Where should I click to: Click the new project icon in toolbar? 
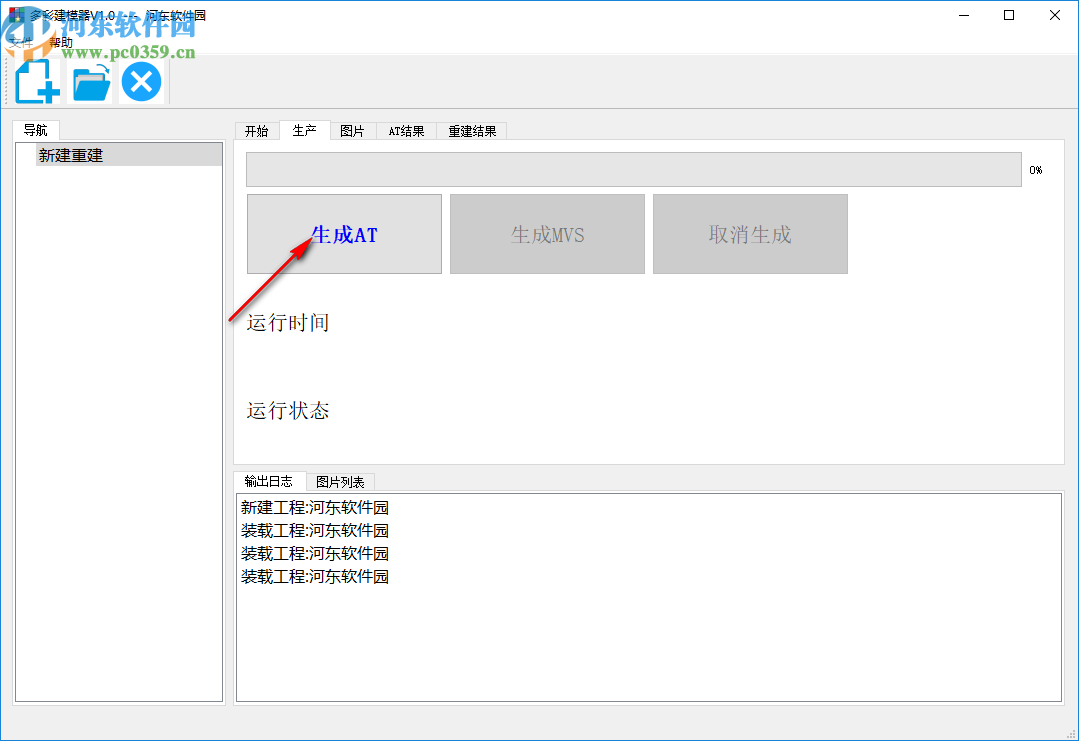[37, 82]
